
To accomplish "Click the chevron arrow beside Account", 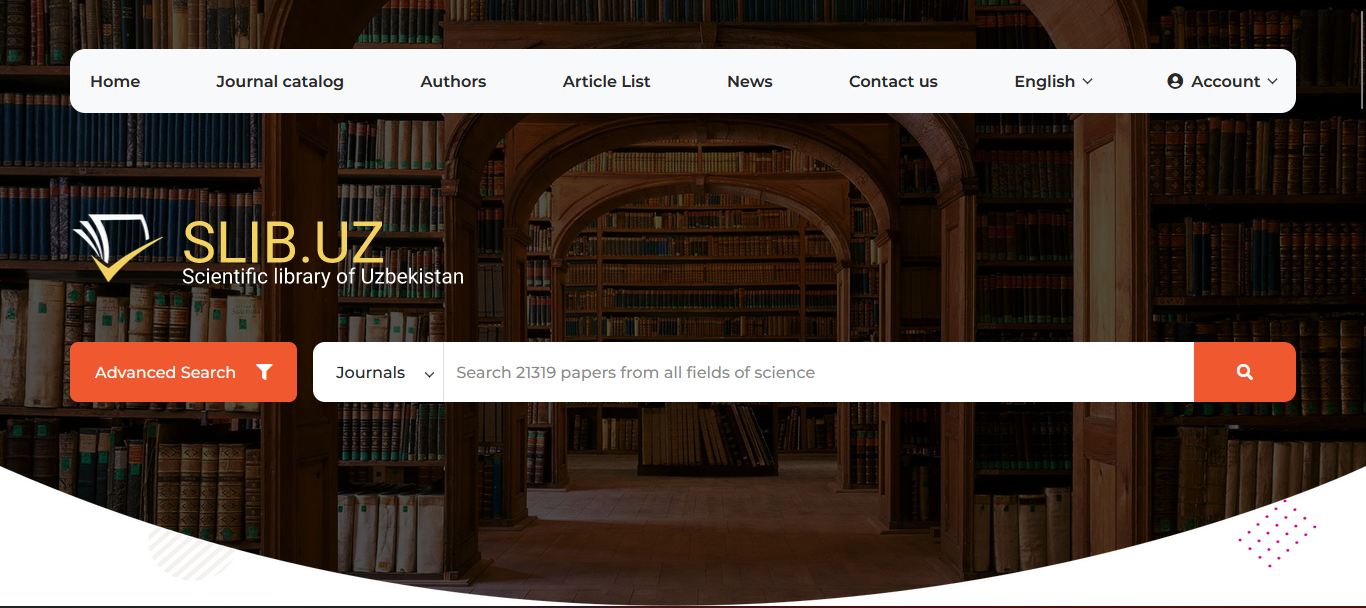I will click(x=1273, y=82).
